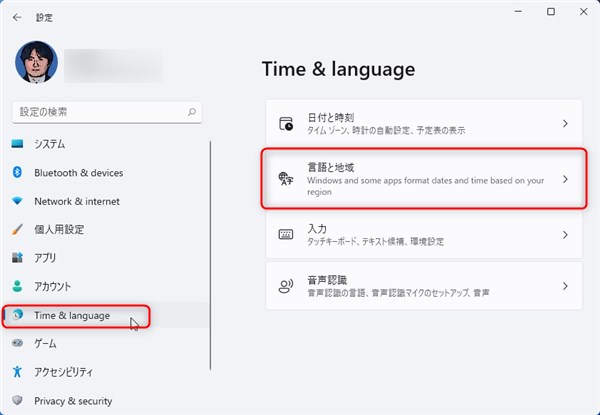
Task: Click the 入力 keyboard icon
Action: pyautogui.click(x=286, y=234)
